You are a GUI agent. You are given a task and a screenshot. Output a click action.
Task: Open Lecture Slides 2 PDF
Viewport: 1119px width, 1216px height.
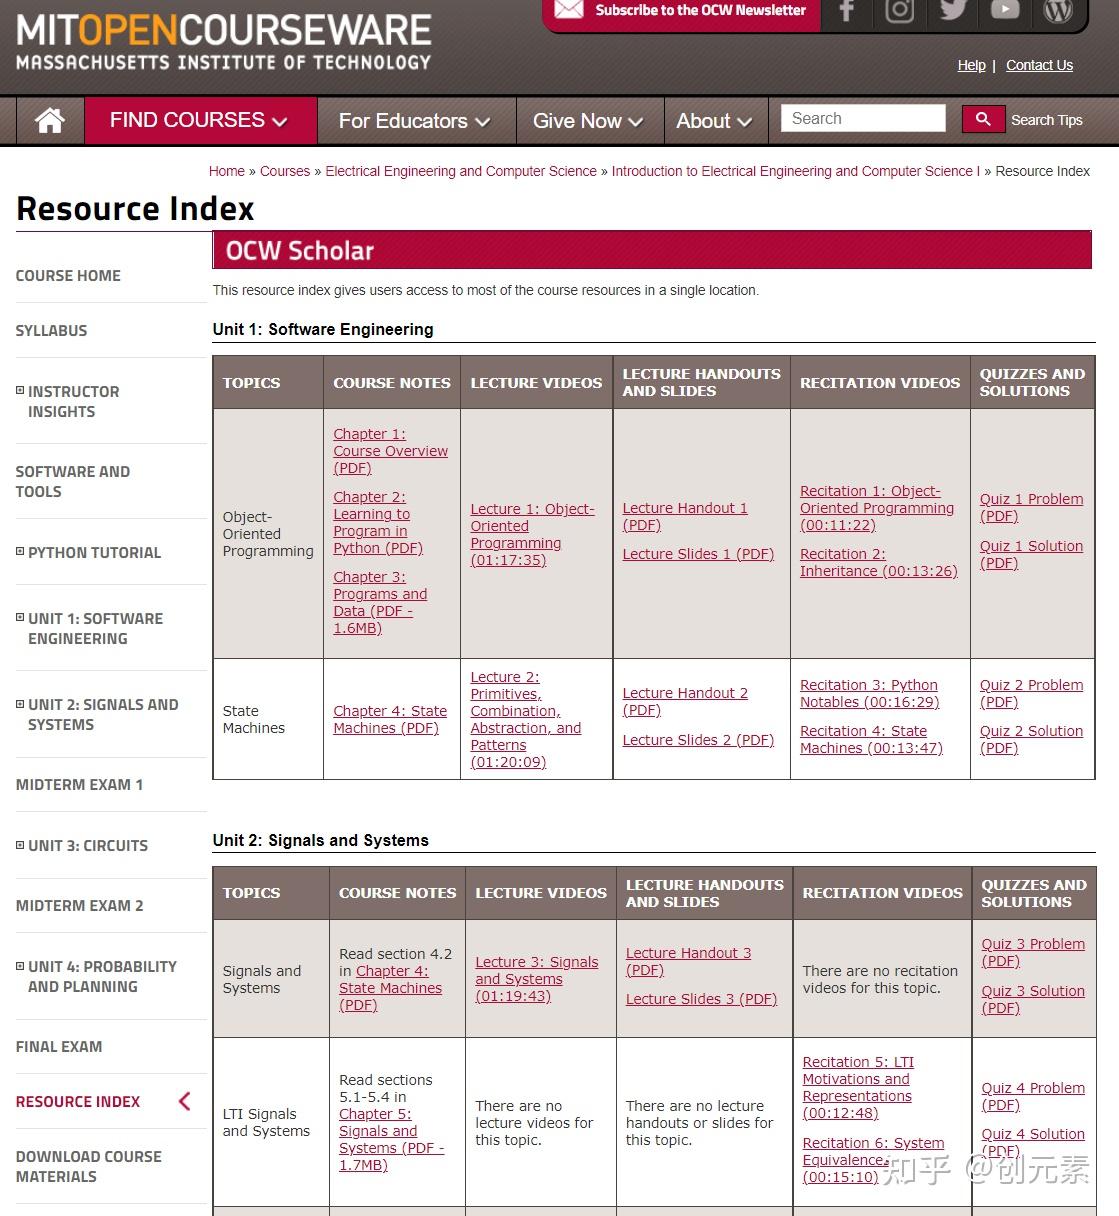click(x=698, y=740)
